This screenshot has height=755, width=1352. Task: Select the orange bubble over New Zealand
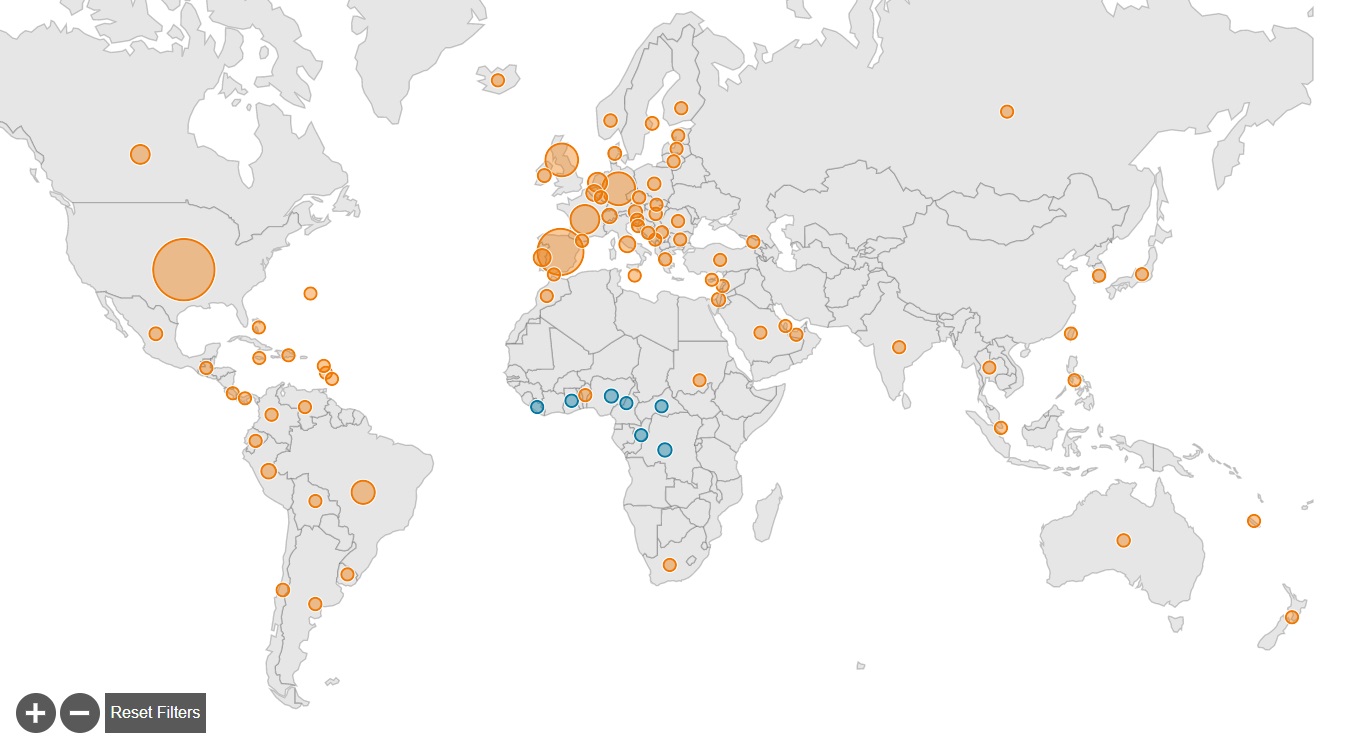[1292, 617]
